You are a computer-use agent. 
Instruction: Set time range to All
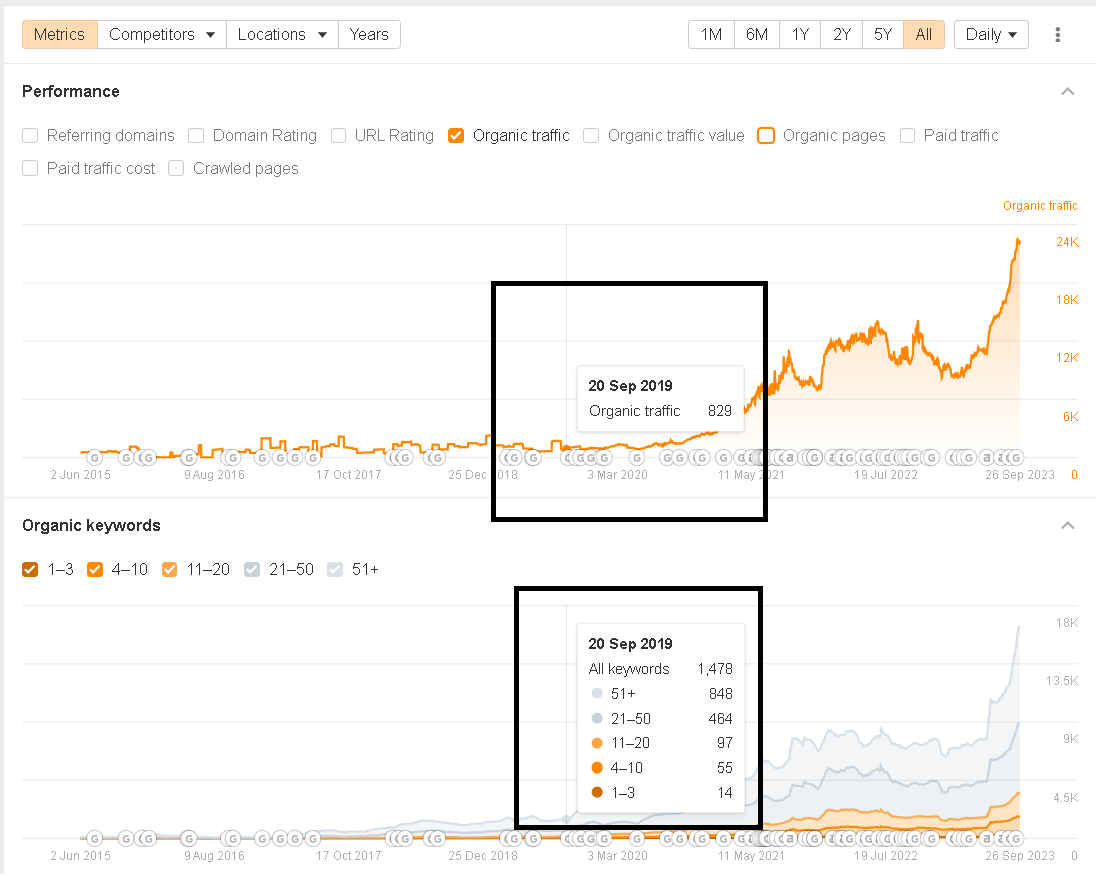[x=923, y=35]
